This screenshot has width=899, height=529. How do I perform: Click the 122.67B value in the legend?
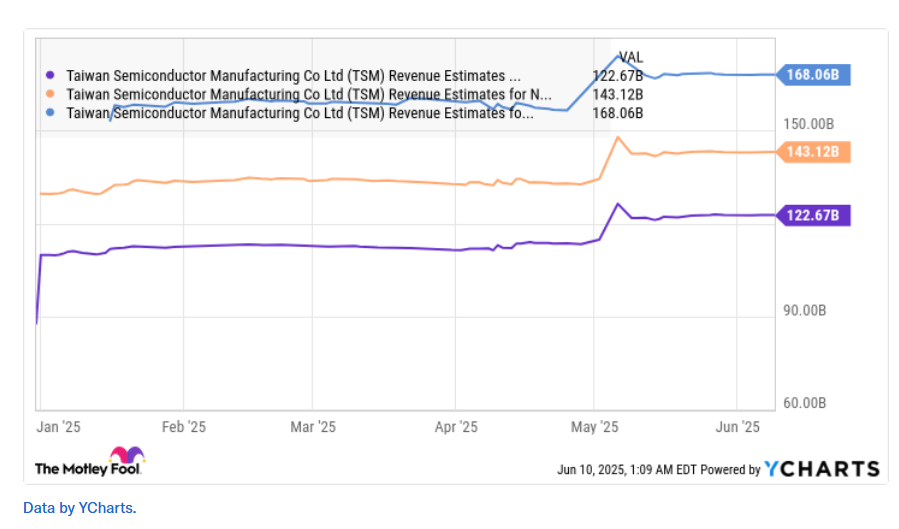[617, 76]
